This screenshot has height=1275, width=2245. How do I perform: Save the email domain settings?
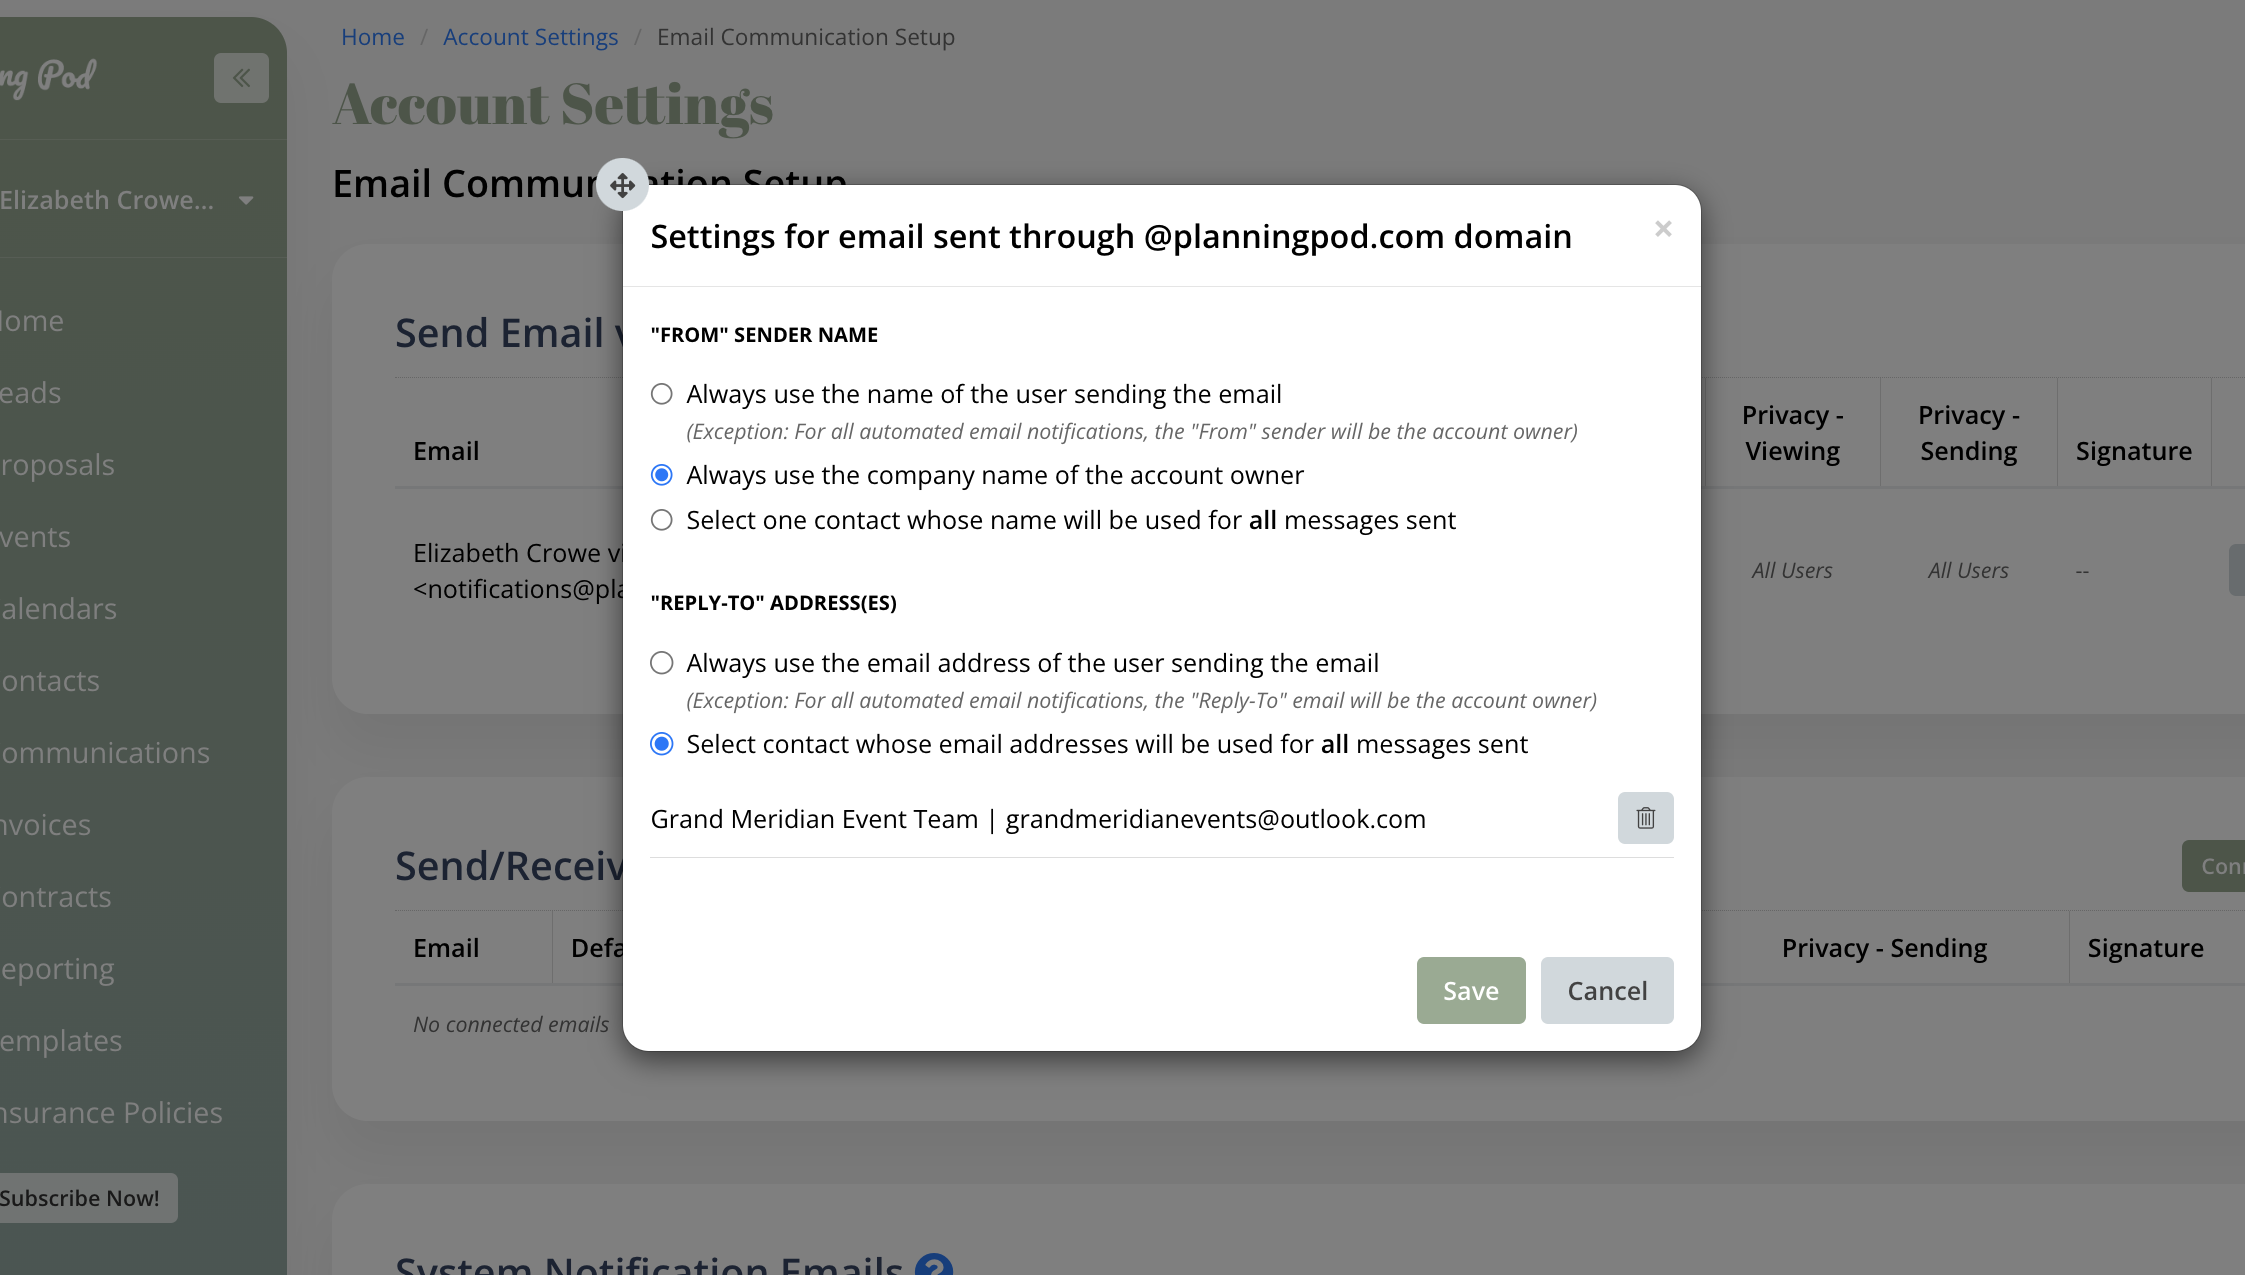coord(1470,990)
